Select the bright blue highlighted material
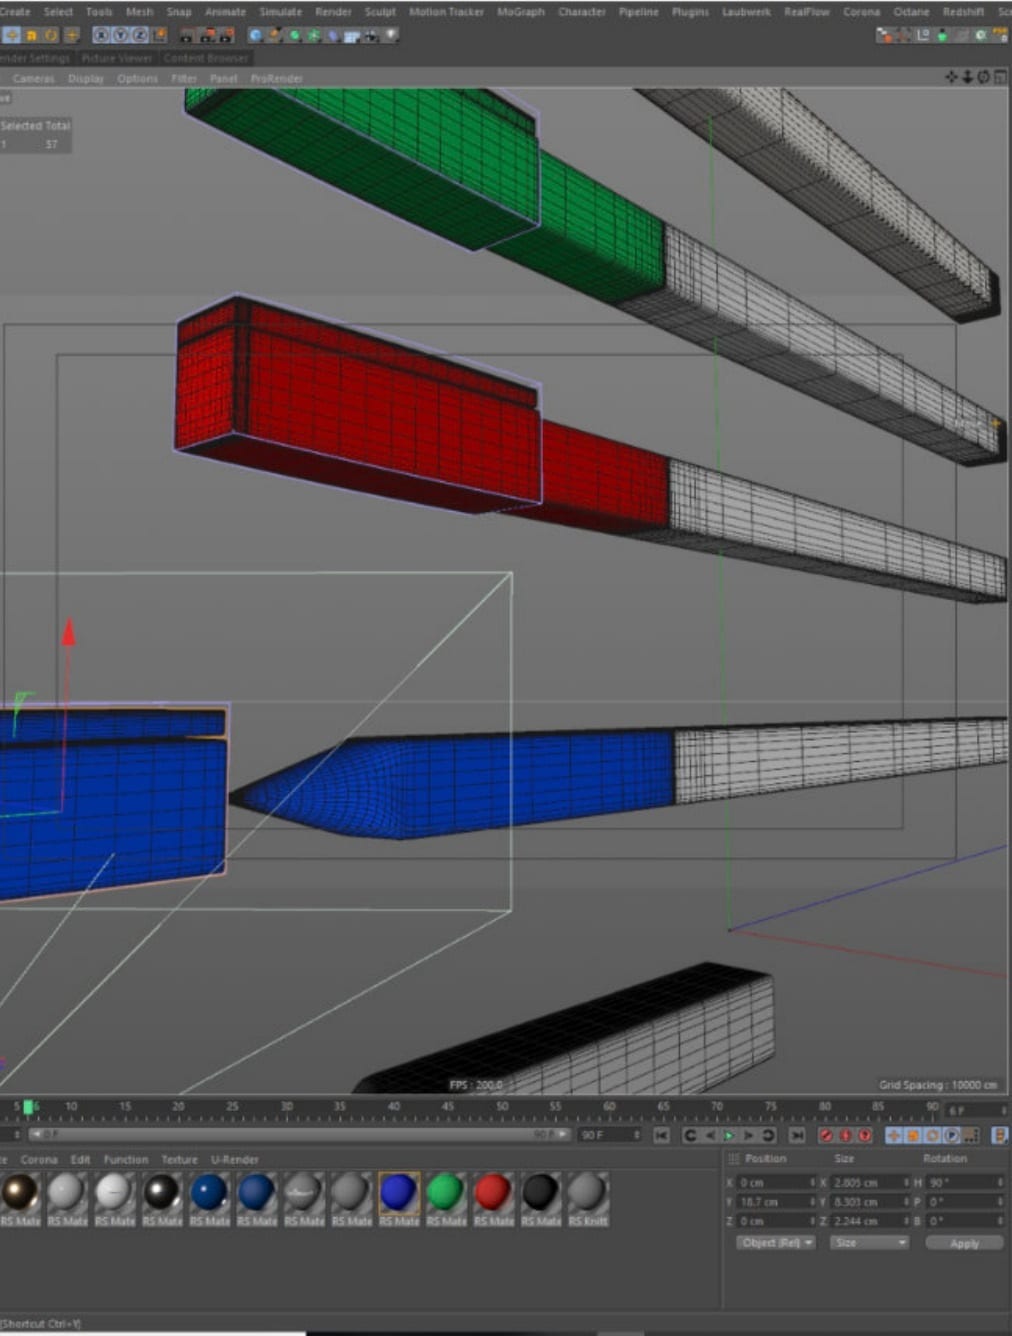 coord(399,1193)
